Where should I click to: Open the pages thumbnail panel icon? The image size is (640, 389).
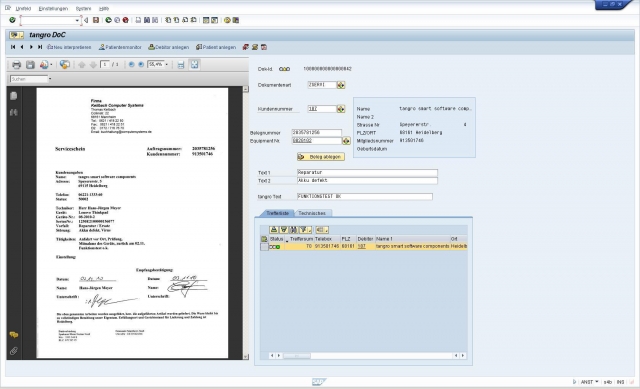13,96
